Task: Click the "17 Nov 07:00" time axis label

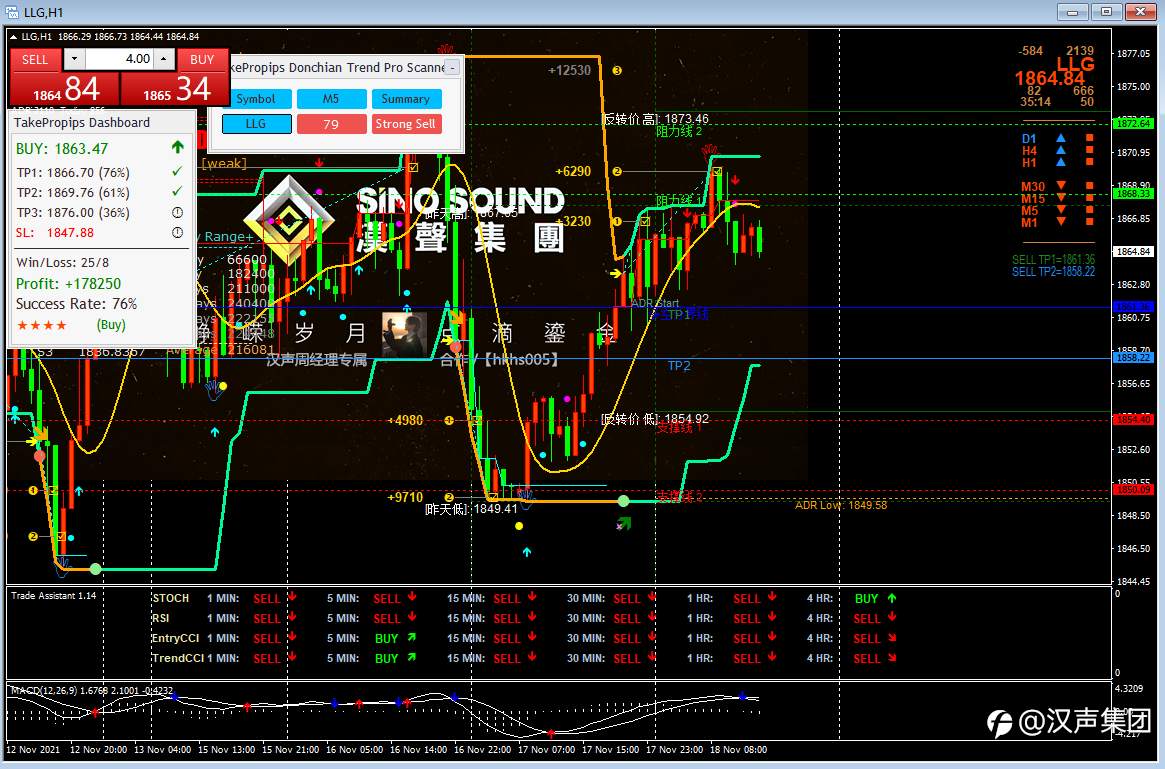Action: (546, 749)
